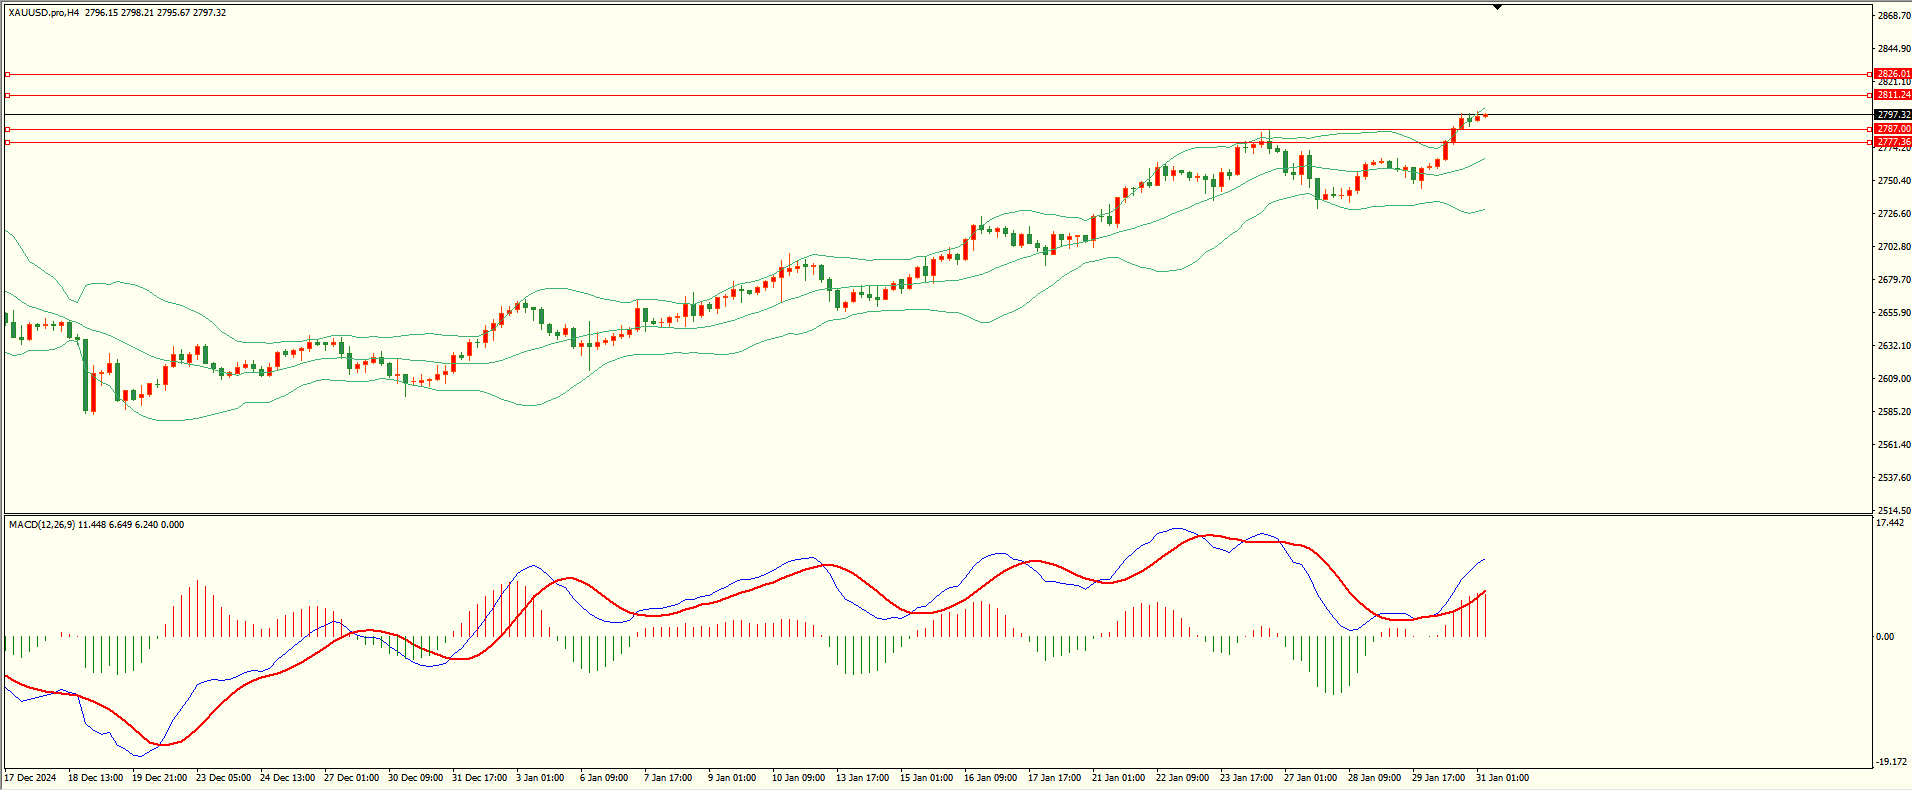Click the 17 Dec 2024 date label
The image size is (1912, 791).
pyautogui.click(x=31, y=778)
